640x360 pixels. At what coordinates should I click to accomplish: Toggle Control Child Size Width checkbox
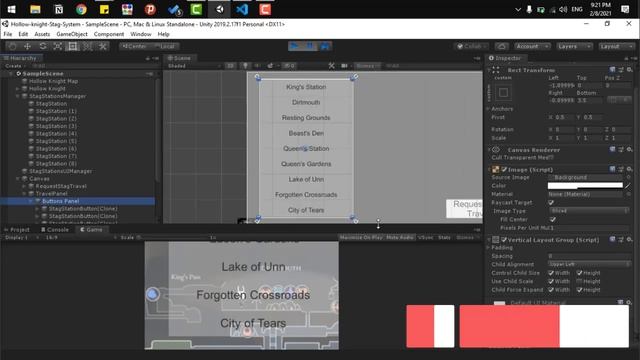click(551, 273)
